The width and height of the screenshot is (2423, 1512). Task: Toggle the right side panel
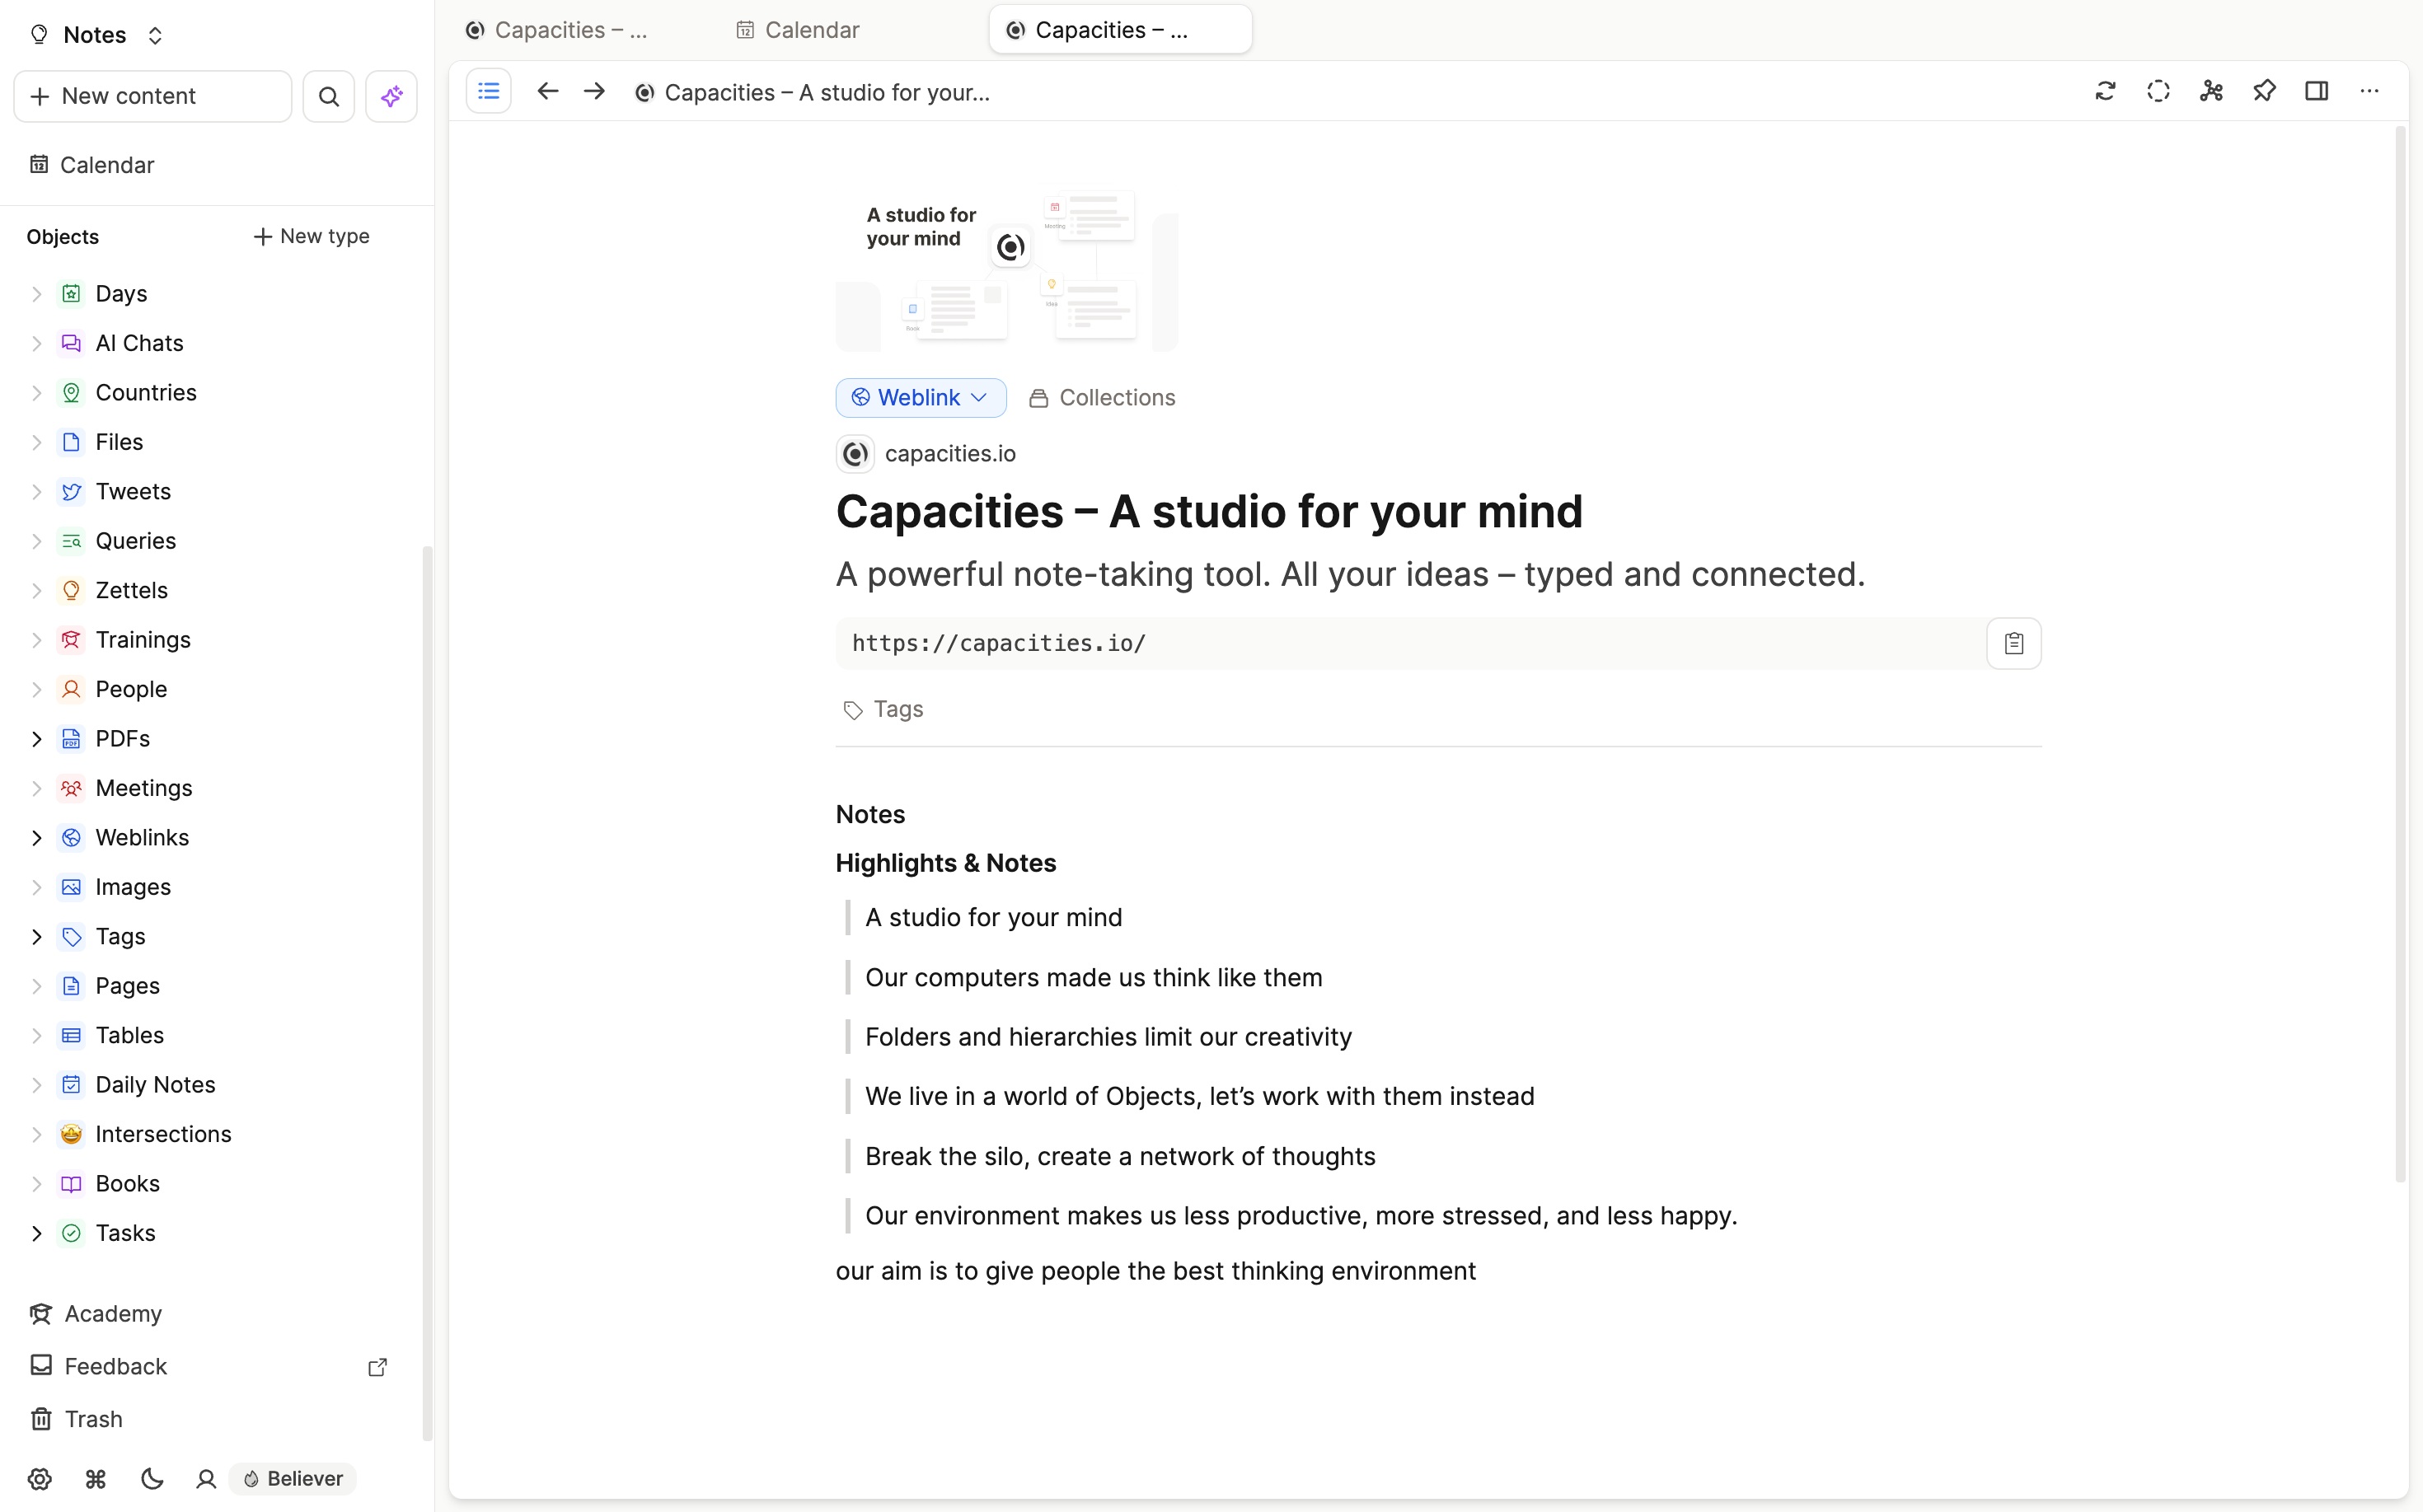(2316, 91)
